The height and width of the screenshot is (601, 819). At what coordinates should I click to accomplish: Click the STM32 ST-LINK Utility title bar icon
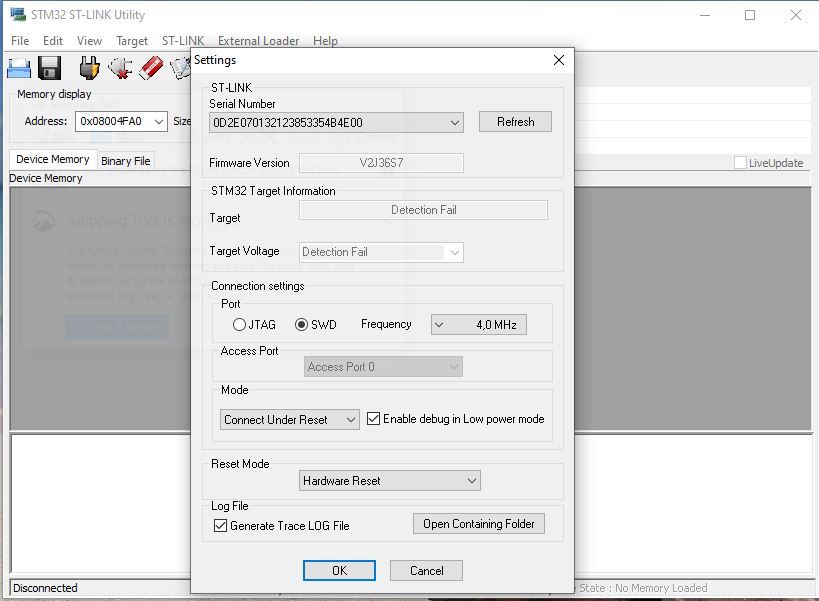coord(18,14)
